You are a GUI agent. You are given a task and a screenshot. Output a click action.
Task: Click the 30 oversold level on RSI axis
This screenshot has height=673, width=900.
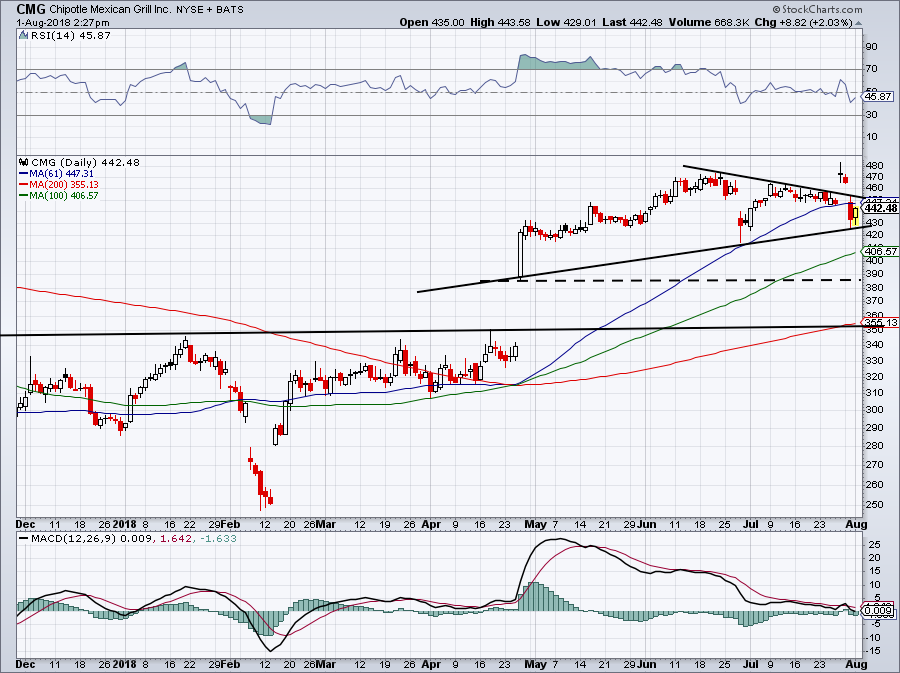coord(872,115)
